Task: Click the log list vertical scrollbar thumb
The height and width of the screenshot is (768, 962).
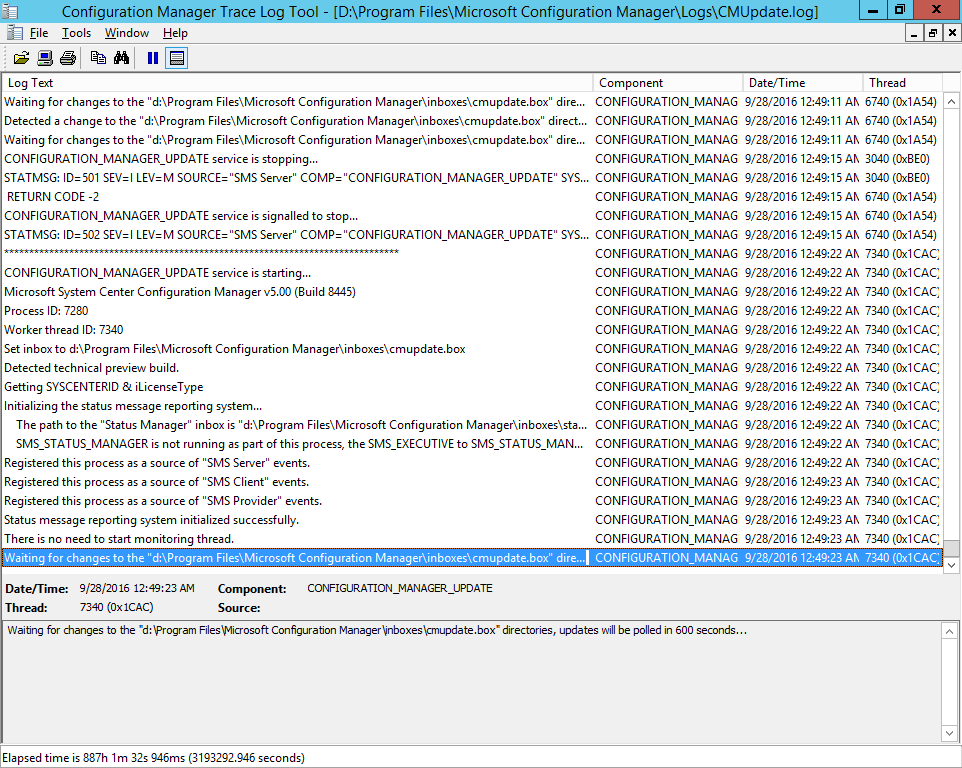Action: pos(951,548)
